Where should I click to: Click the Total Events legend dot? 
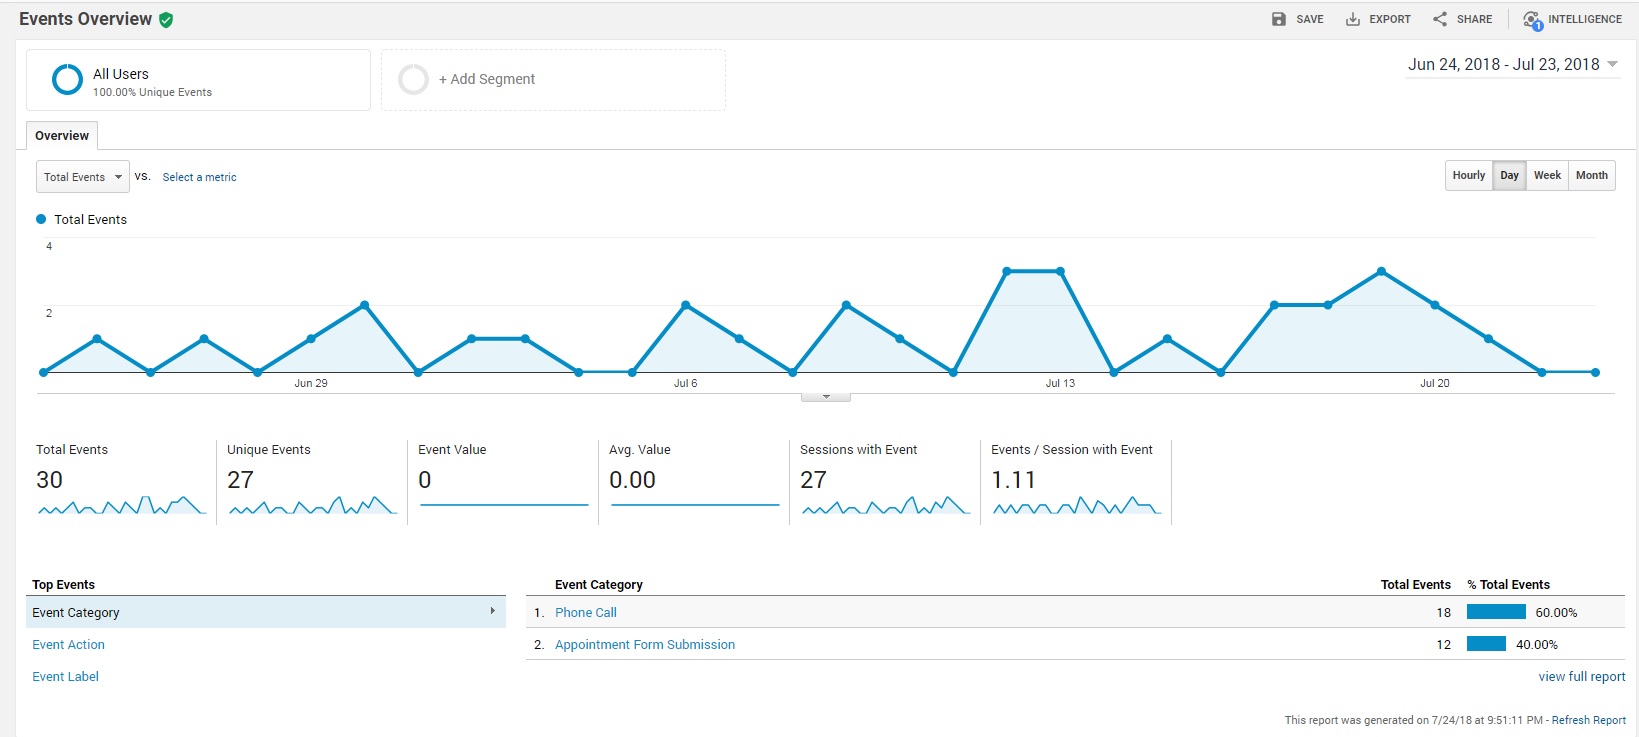[41, 219]
